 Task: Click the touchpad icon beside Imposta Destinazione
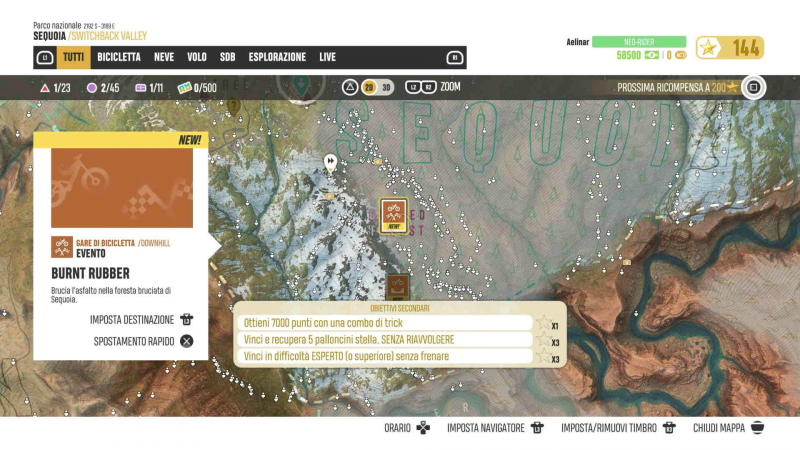click(186, 319)
